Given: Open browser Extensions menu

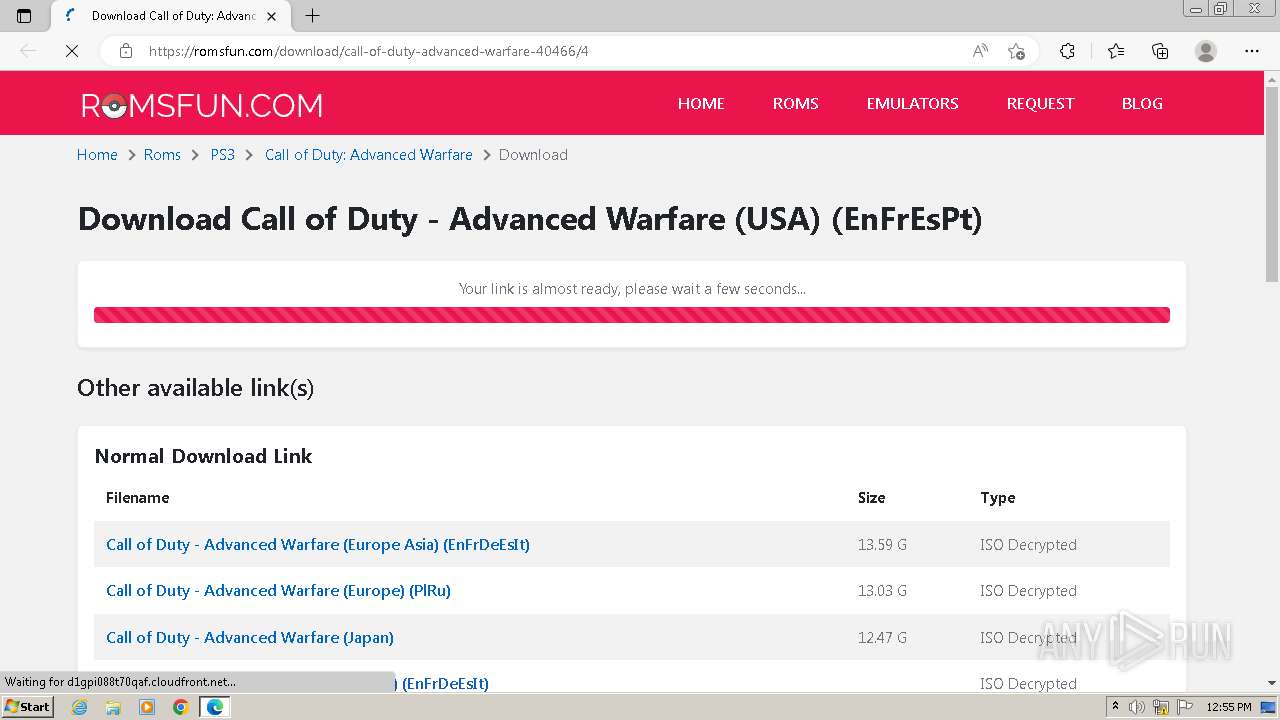Looking at the screenshot, I should (x=1067, y=51).
